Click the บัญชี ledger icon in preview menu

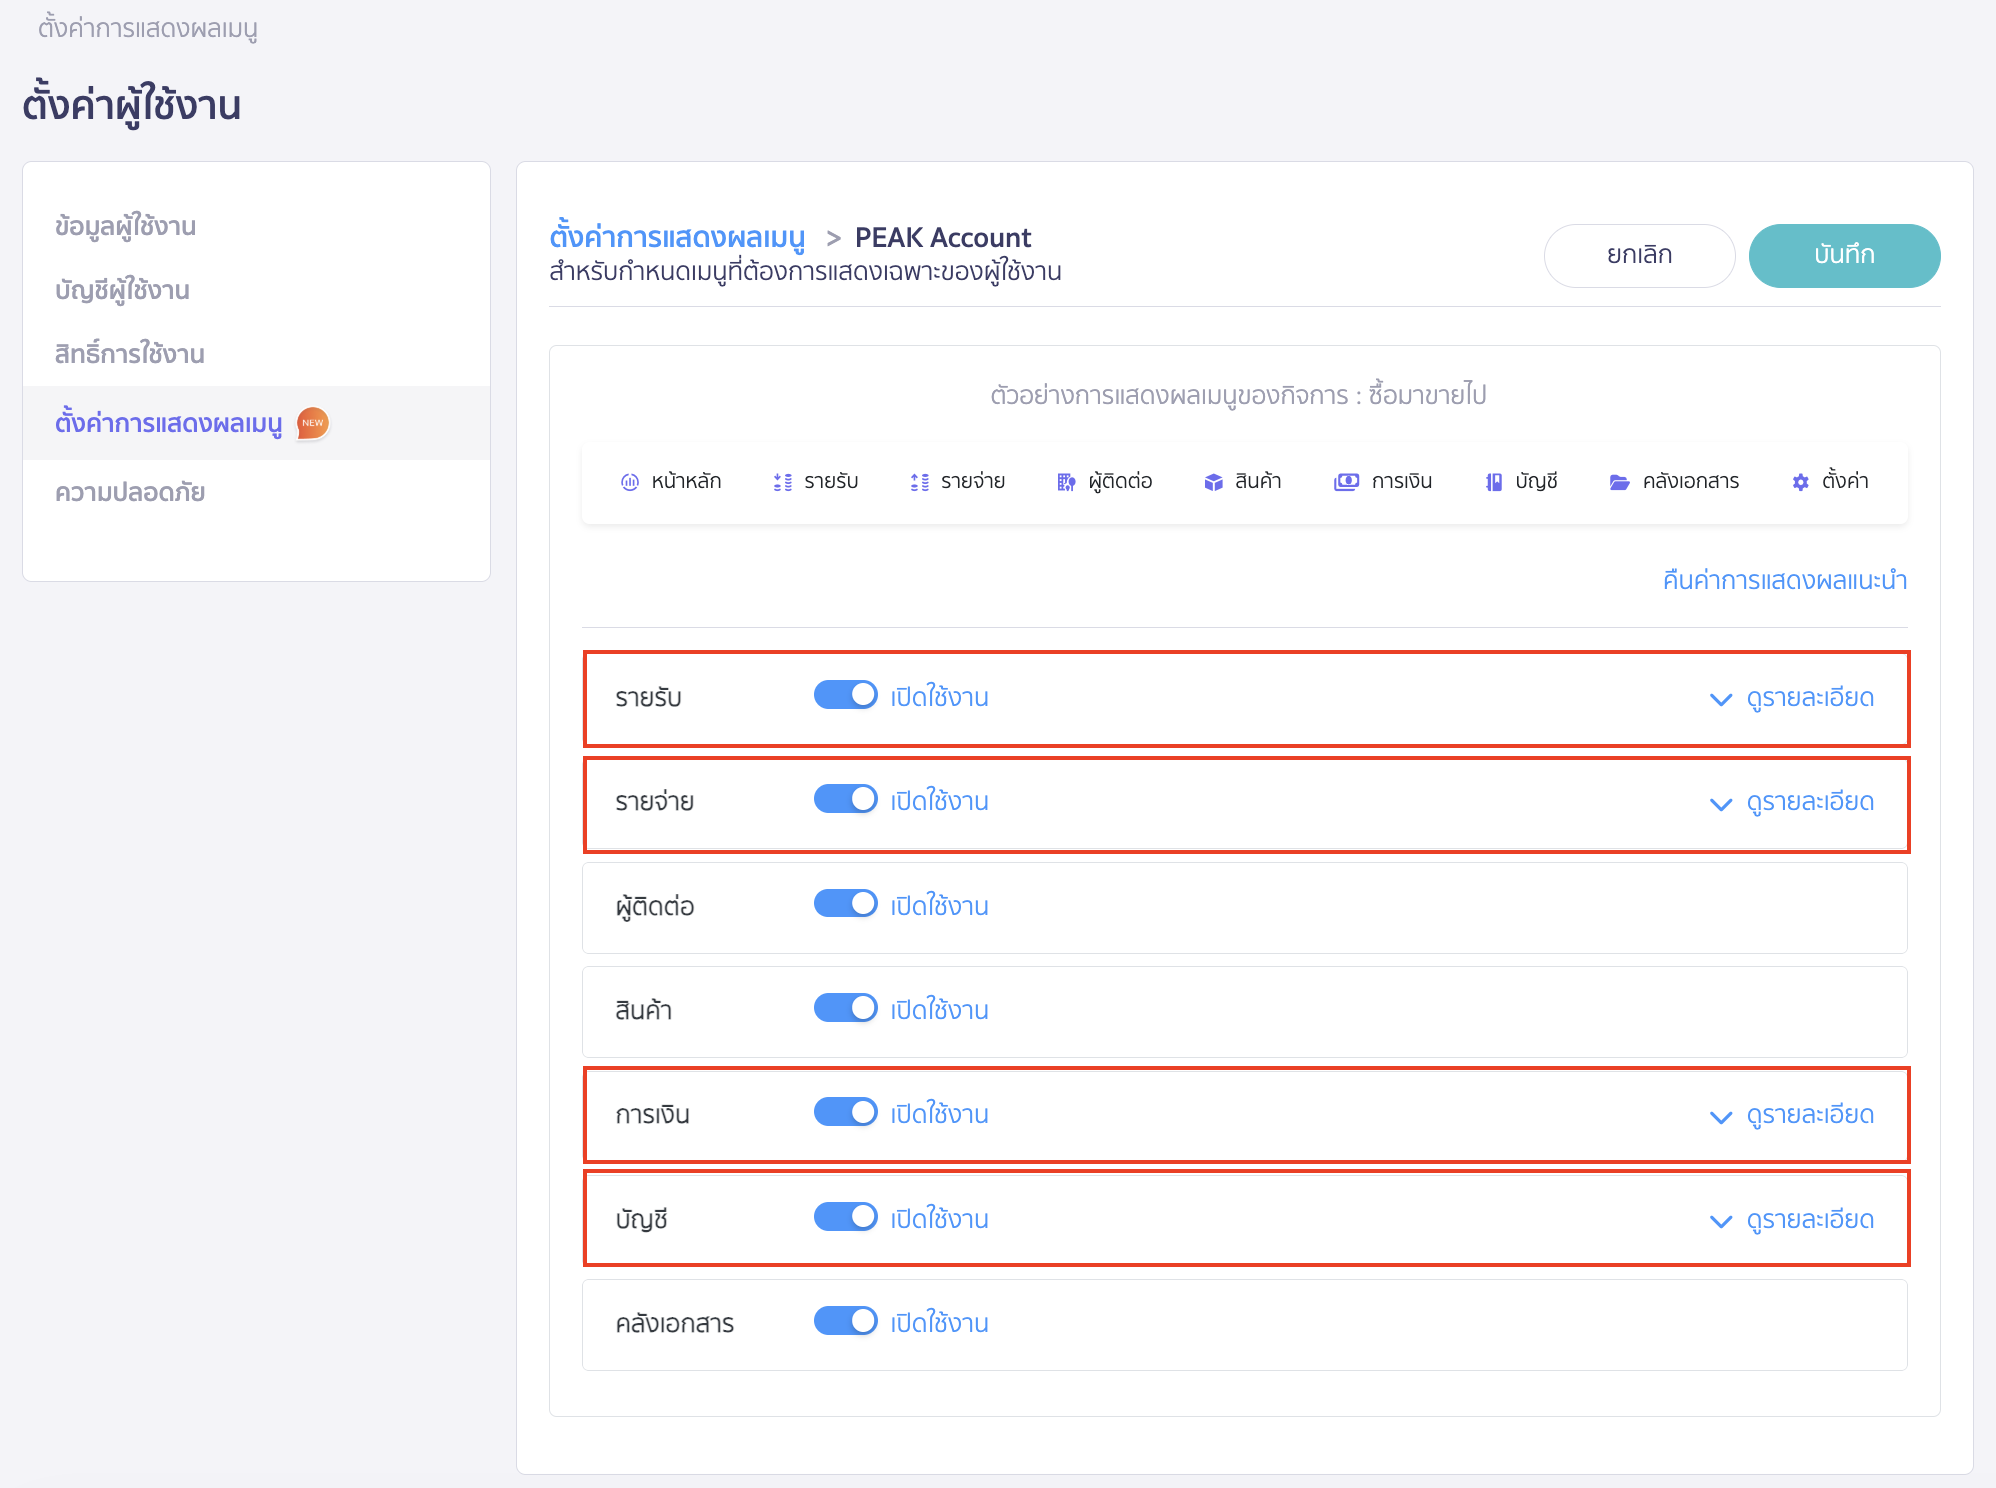[x=1493, y=482]
